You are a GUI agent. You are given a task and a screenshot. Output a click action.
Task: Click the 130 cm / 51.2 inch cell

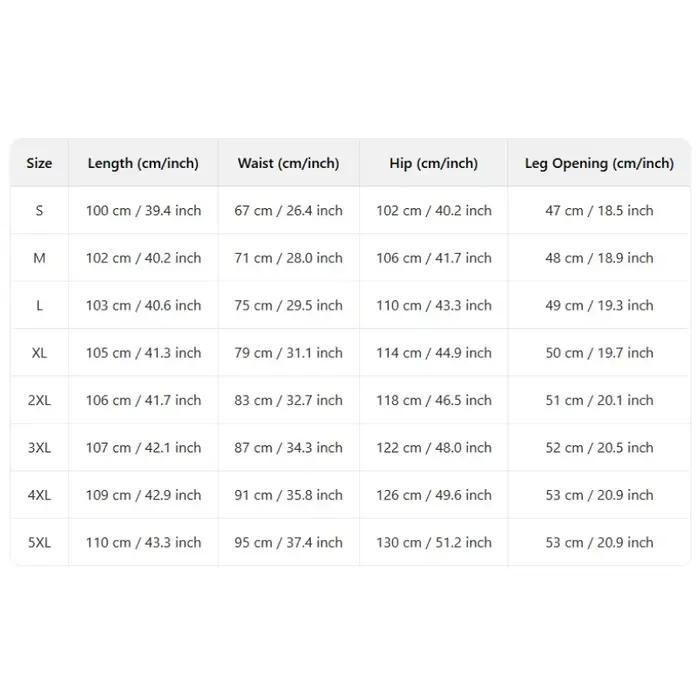pos(433,542)
